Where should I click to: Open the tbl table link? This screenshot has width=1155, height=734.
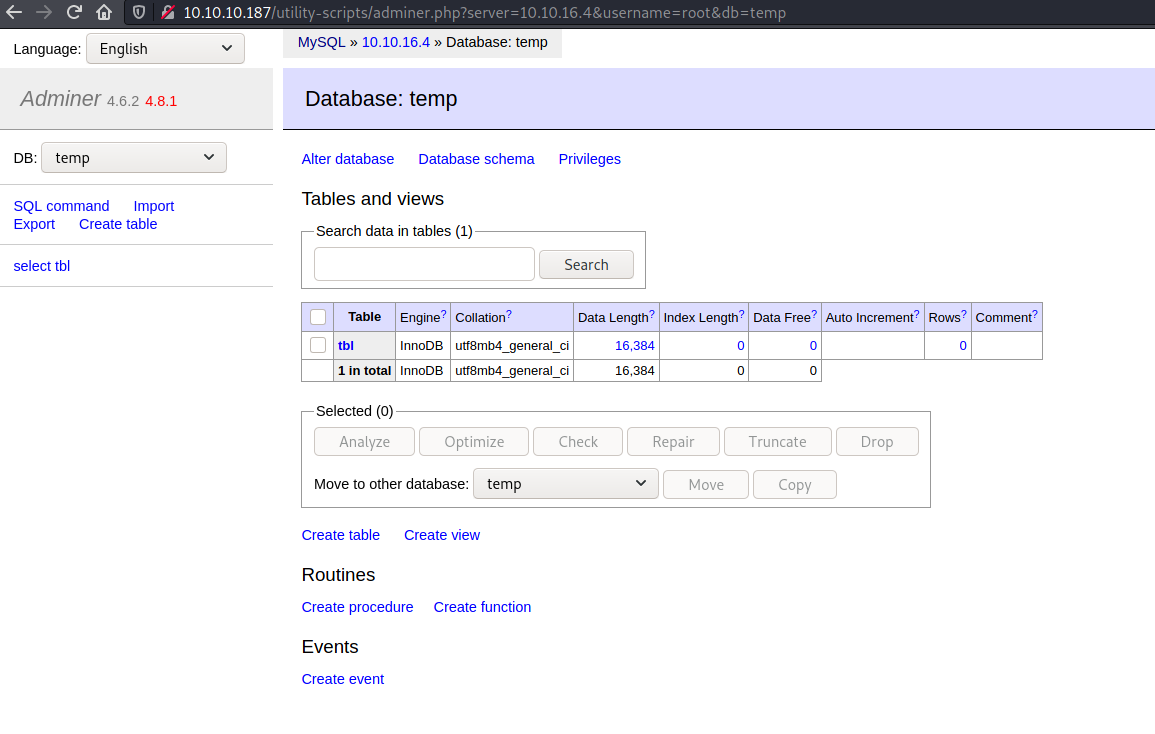pyautogui.click(x=346, y=345)
